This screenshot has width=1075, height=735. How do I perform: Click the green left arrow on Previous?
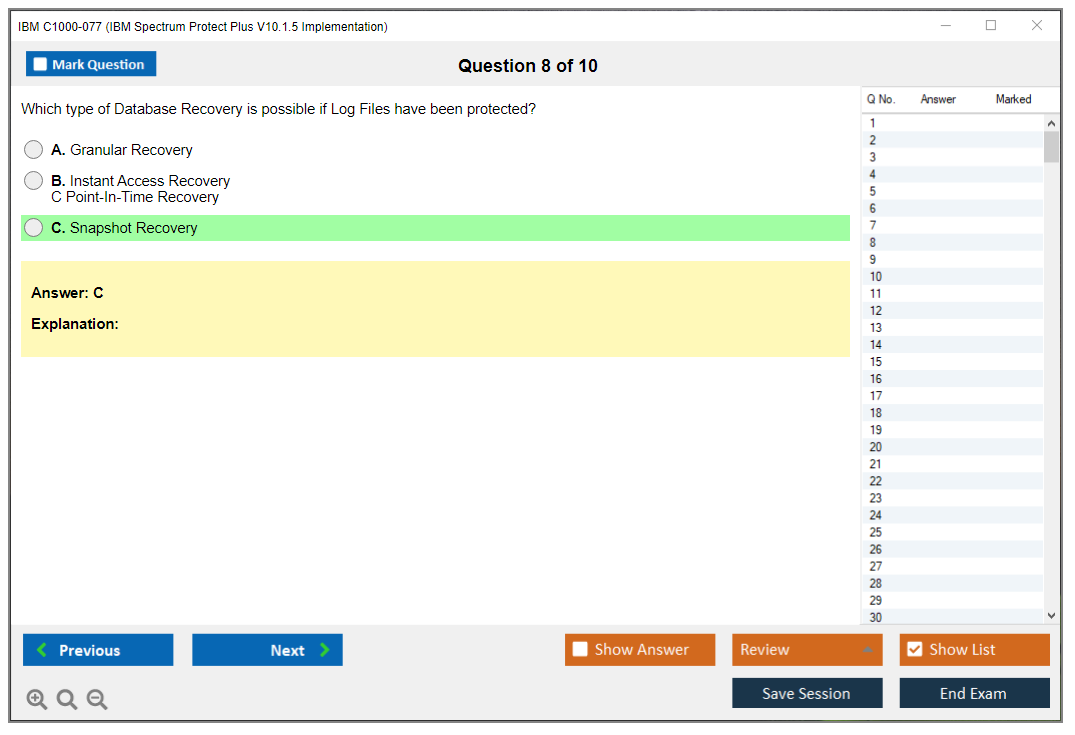click(x=42, y=650)
